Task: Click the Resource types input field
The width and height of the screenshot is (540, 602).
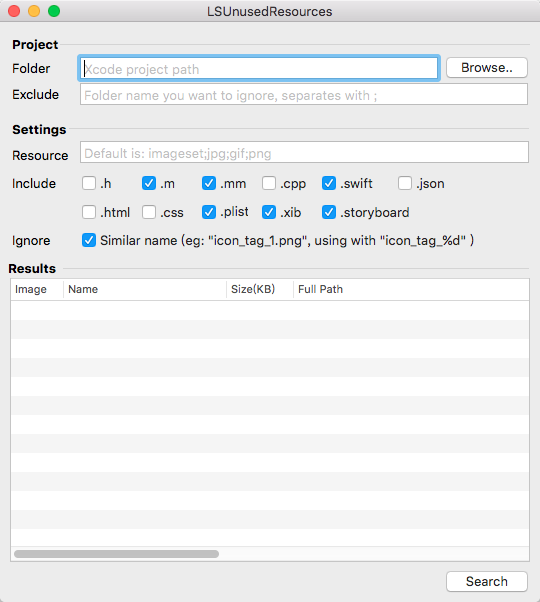Action: pos(304,152)
